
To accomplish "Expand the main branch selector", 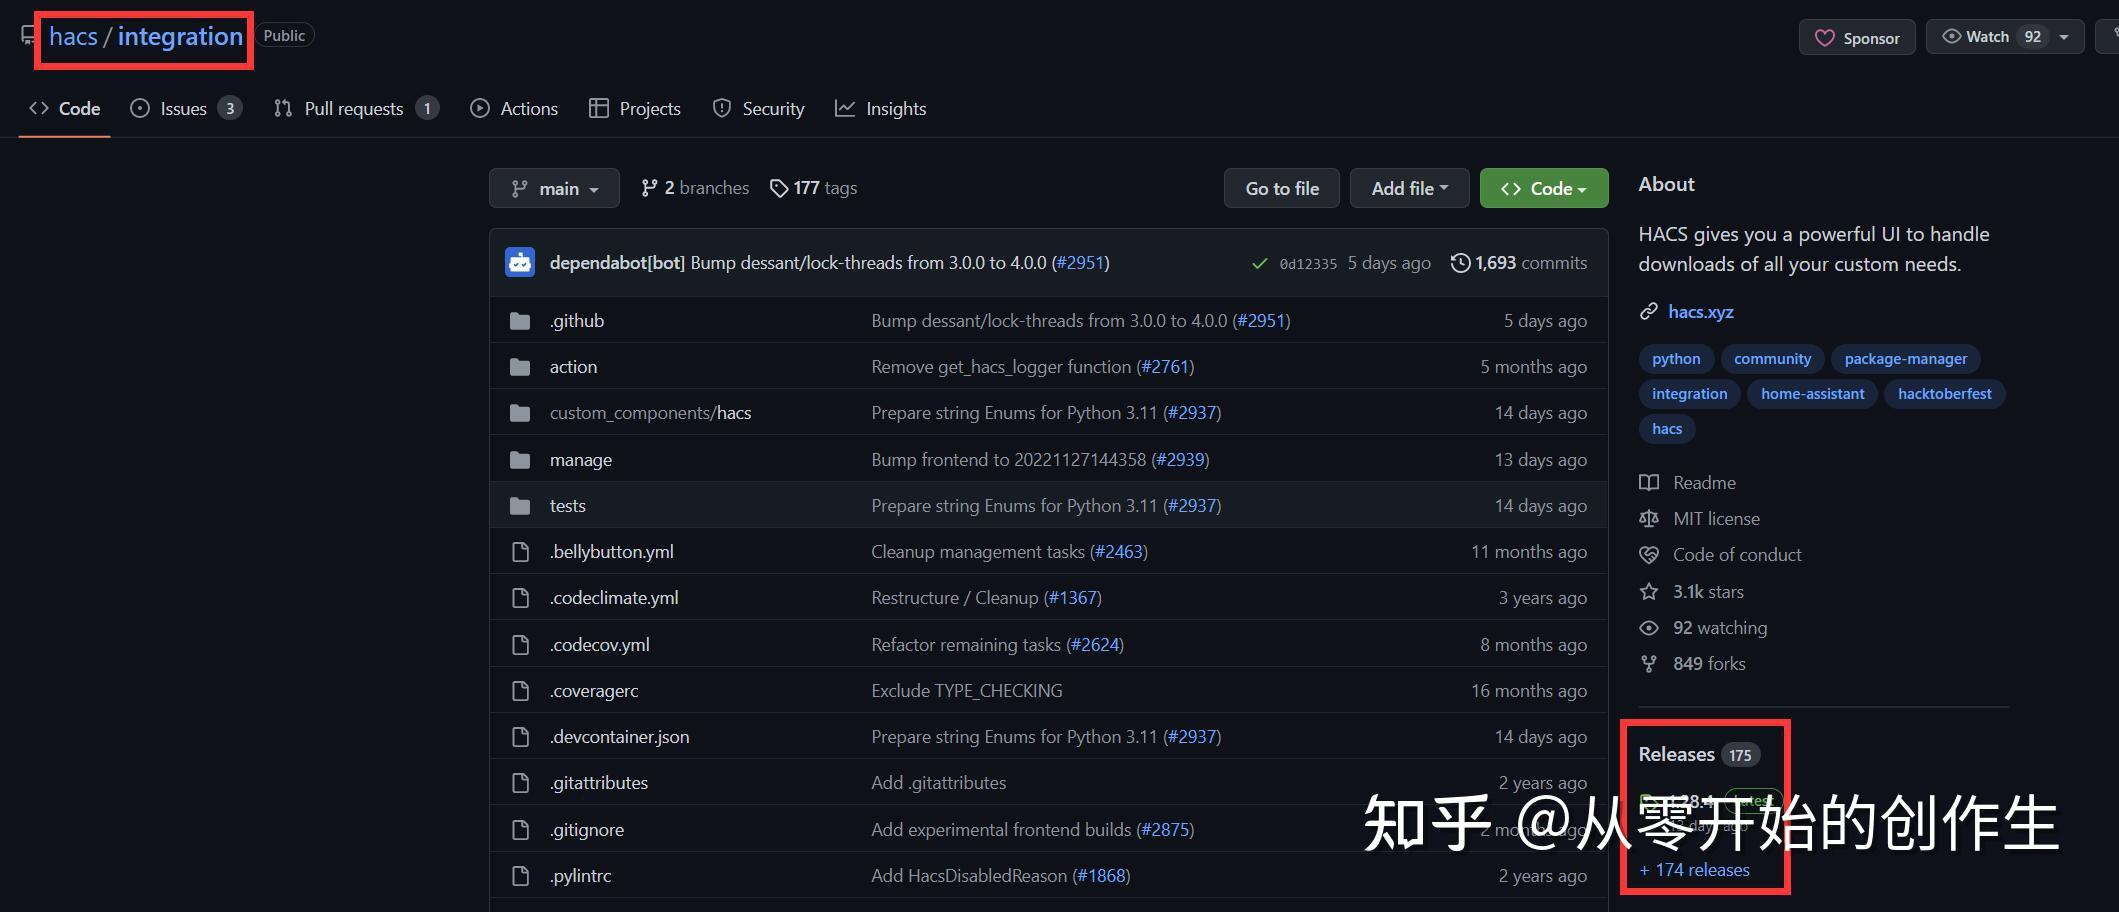I will (x=554, y=188).
